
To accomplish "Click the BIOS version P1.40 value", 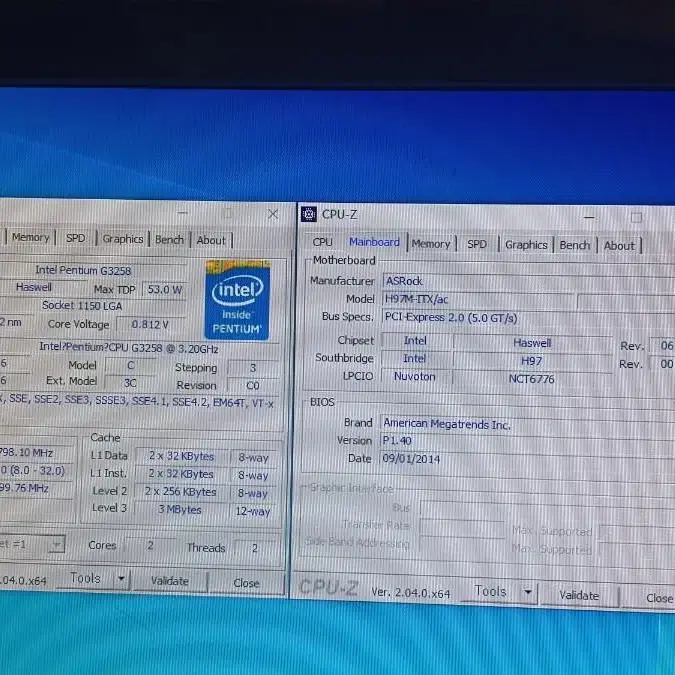I will [x=528, y=442].
